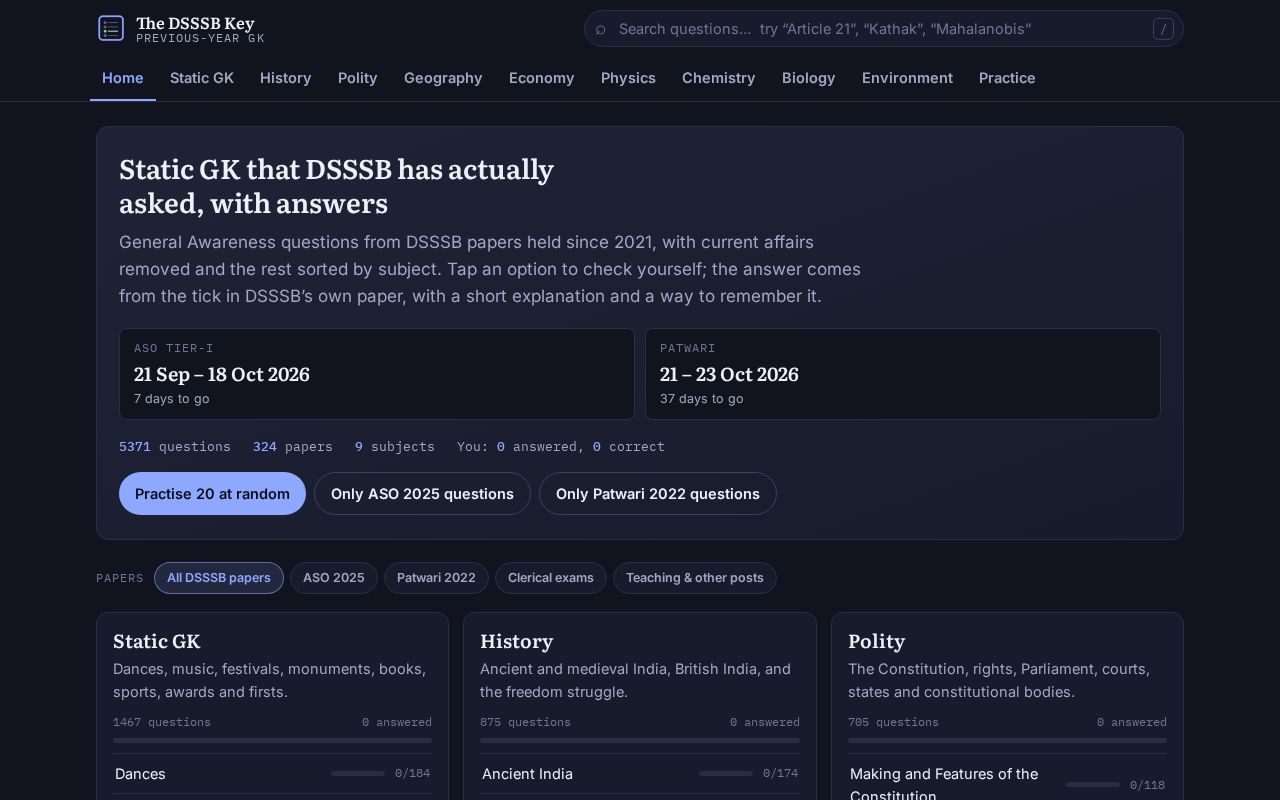
Task: Open the Geography tab
Action: tap(443, 78)
